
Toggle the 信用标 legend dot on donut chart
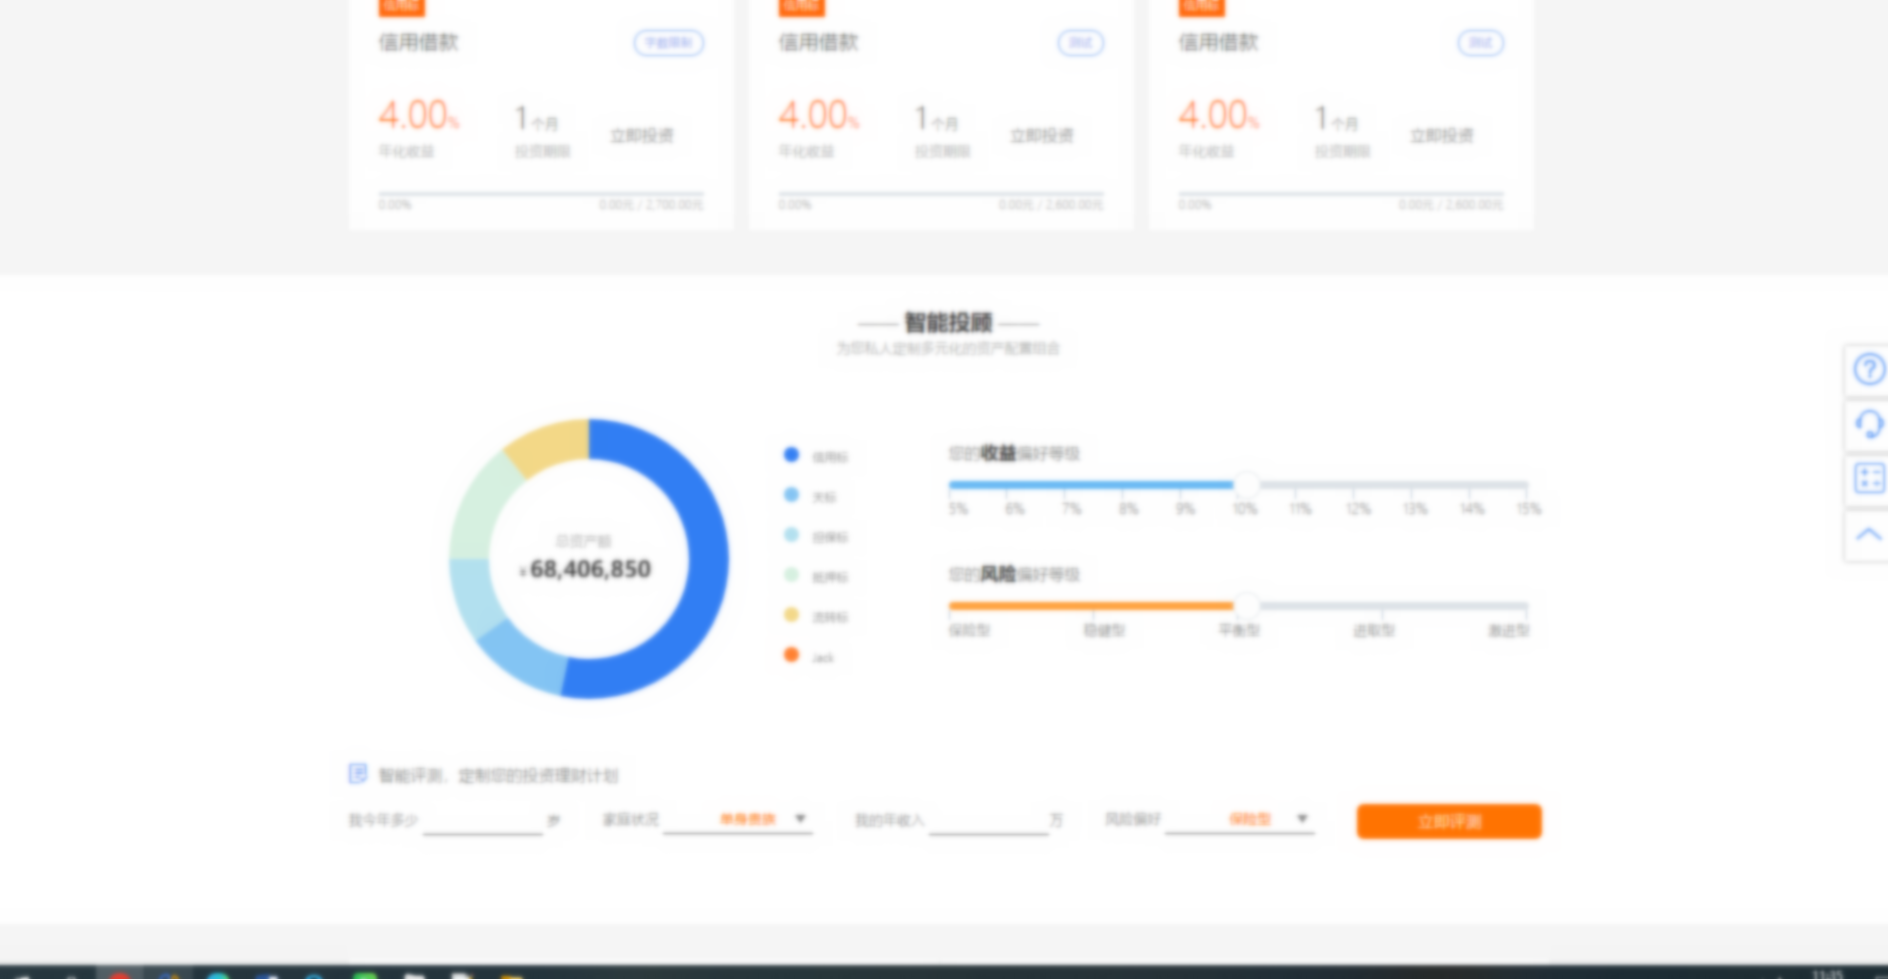[x=791, y=454]
